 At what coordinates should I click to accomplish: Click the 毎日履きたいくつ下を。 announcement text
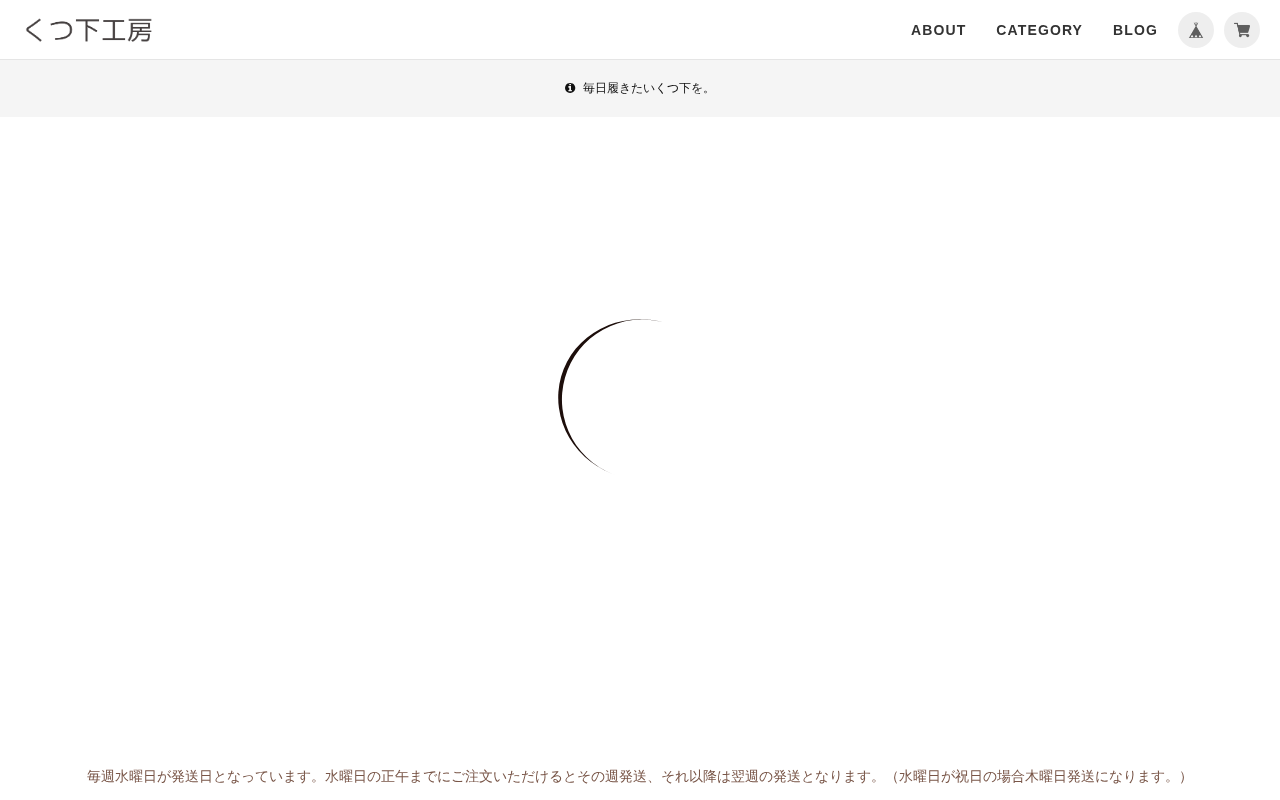coord(648,88)
